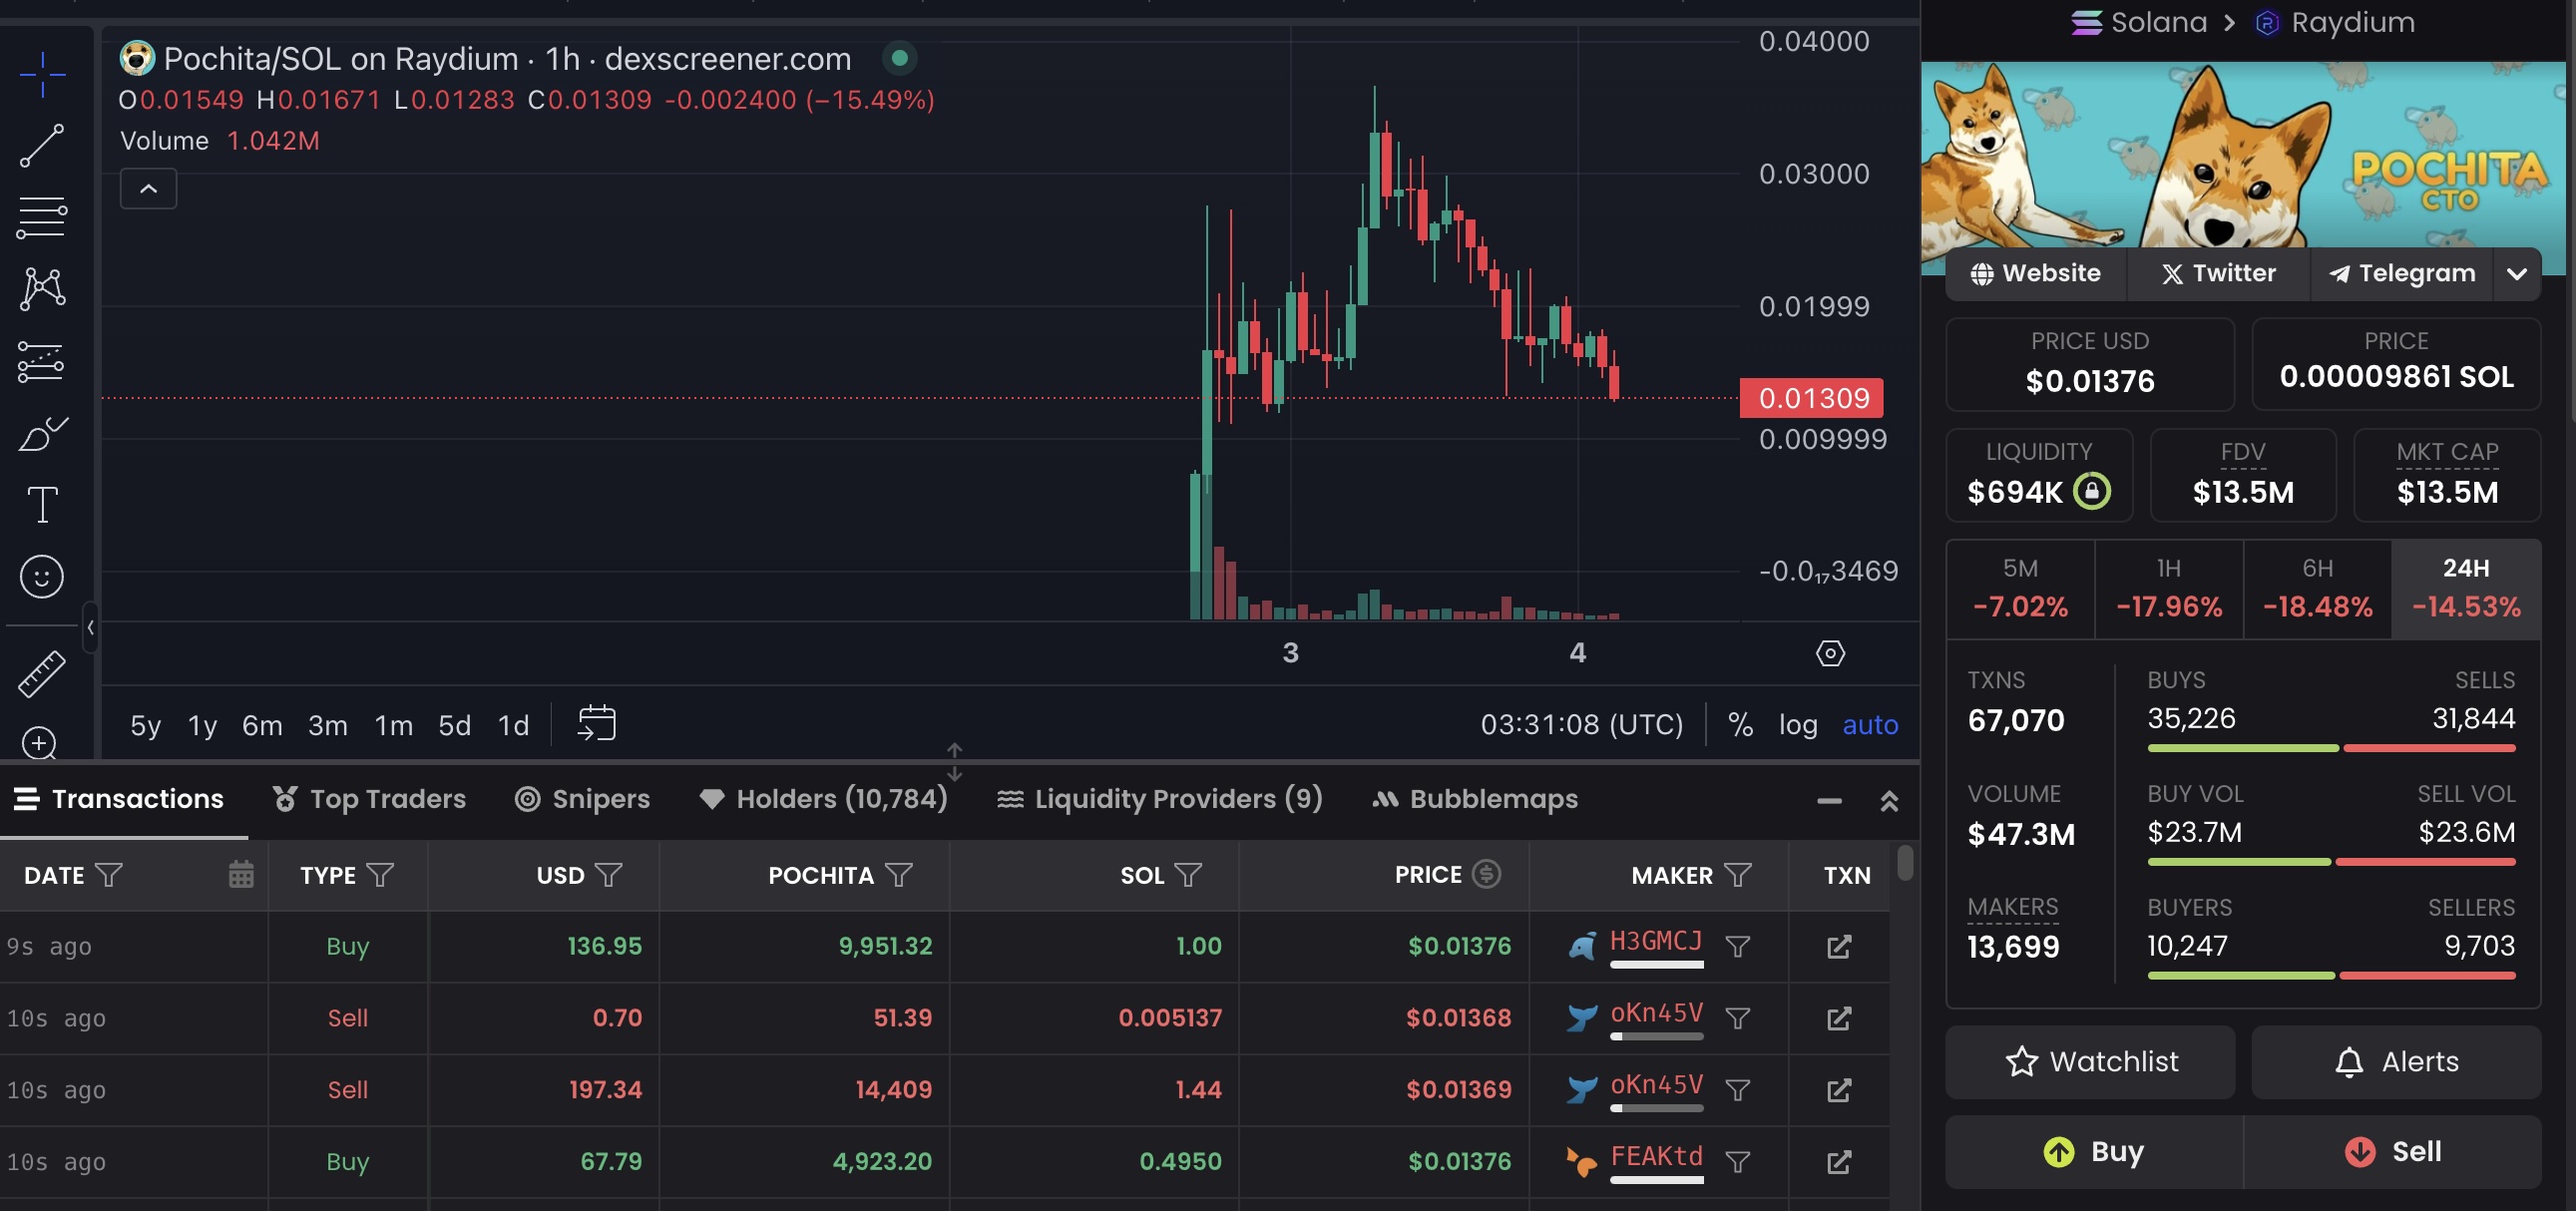Open explorer link for 197.34 USD sell
This screenshot has width=2576, height=1211.
pyautogui.click(x=1839, y=1090)
